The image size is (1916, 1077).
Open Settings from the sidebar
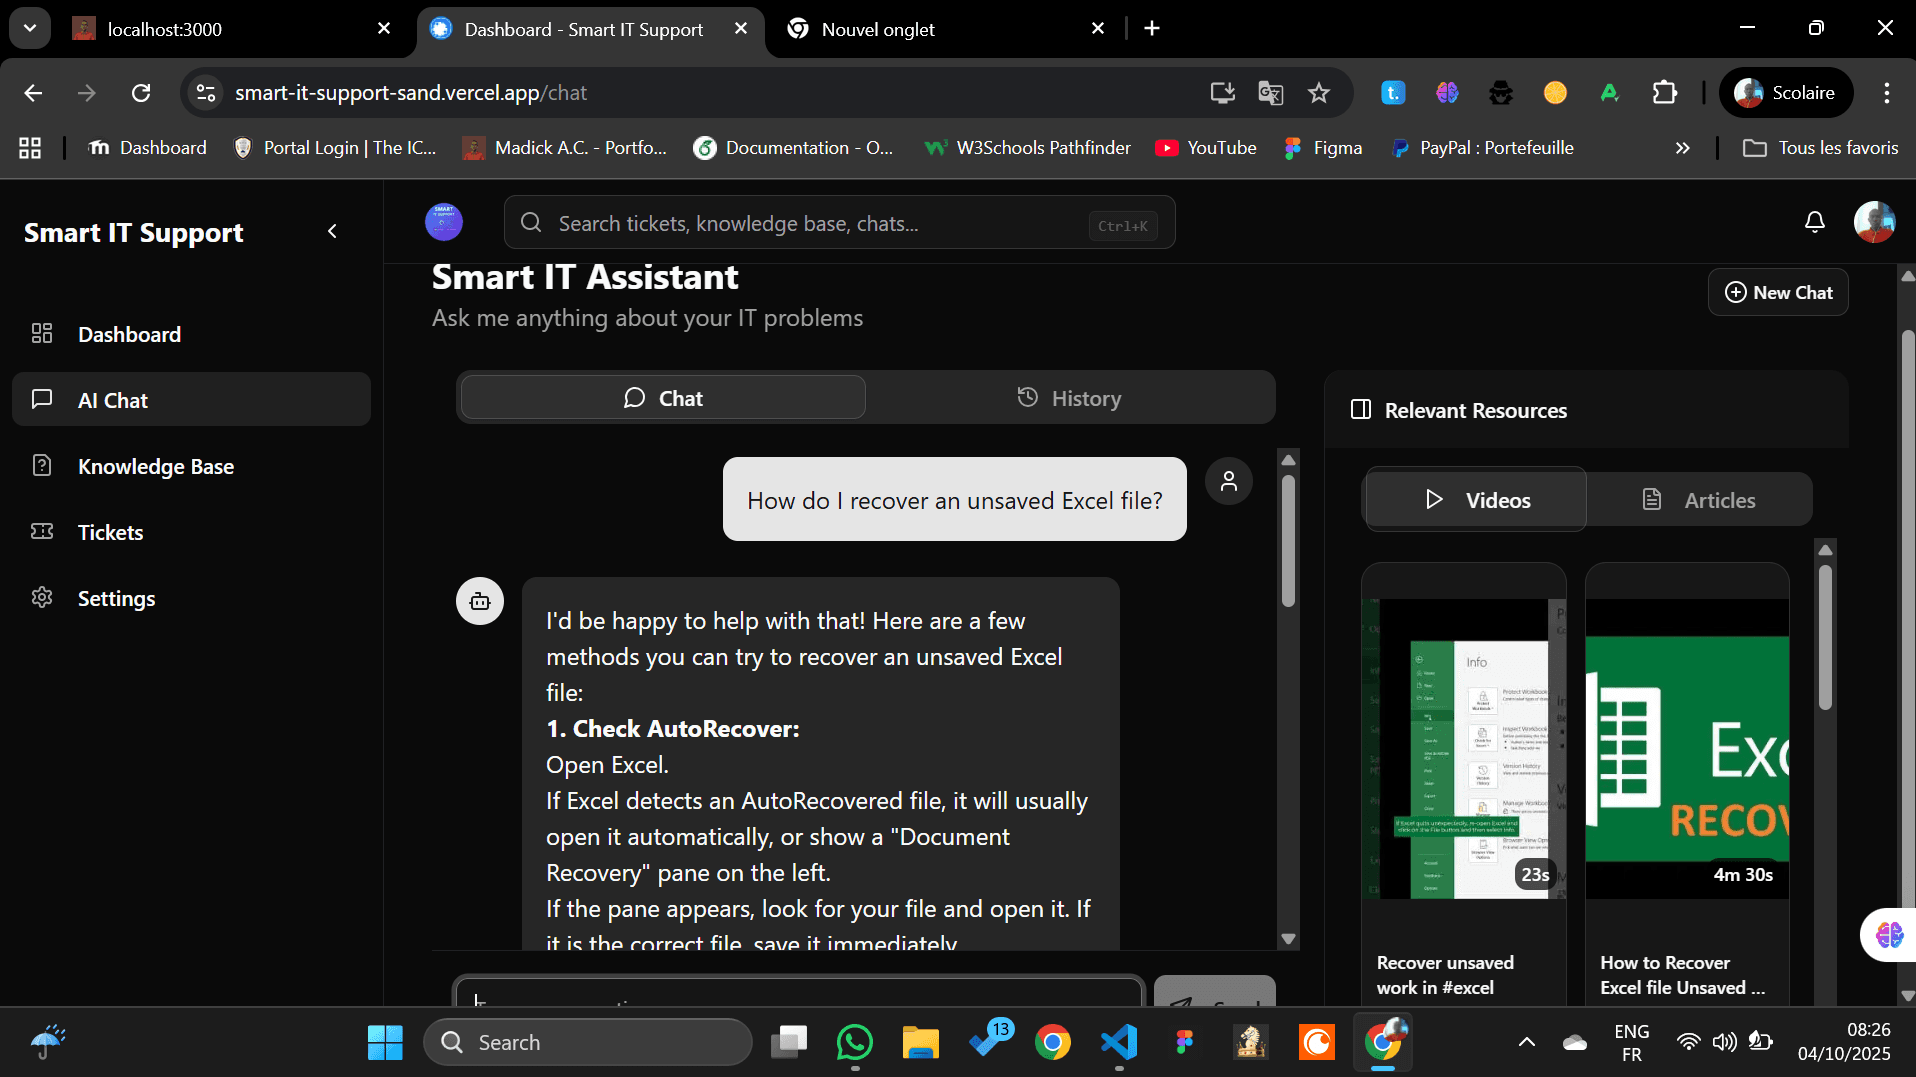[x=191, y=598]
